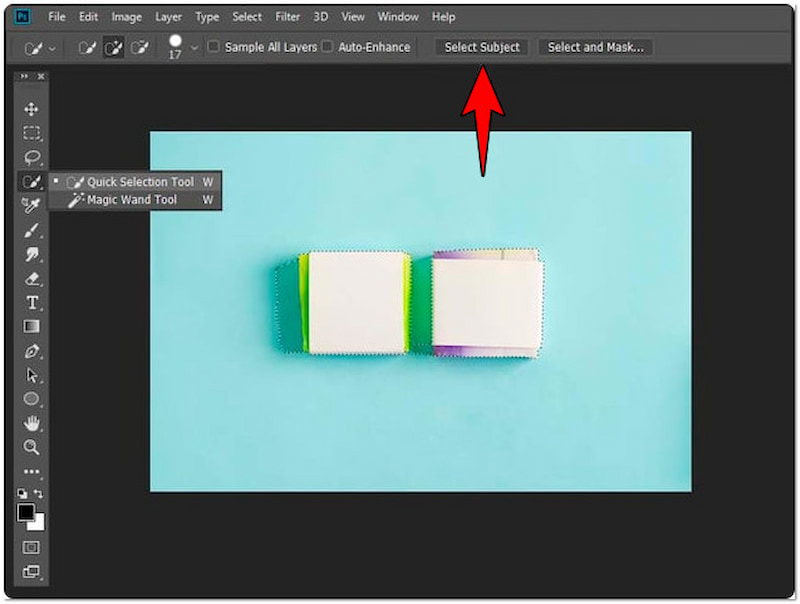Screen dimensions: 800x604
Task: Open the brush size picker dropdown
Action: tap(194, 48)
